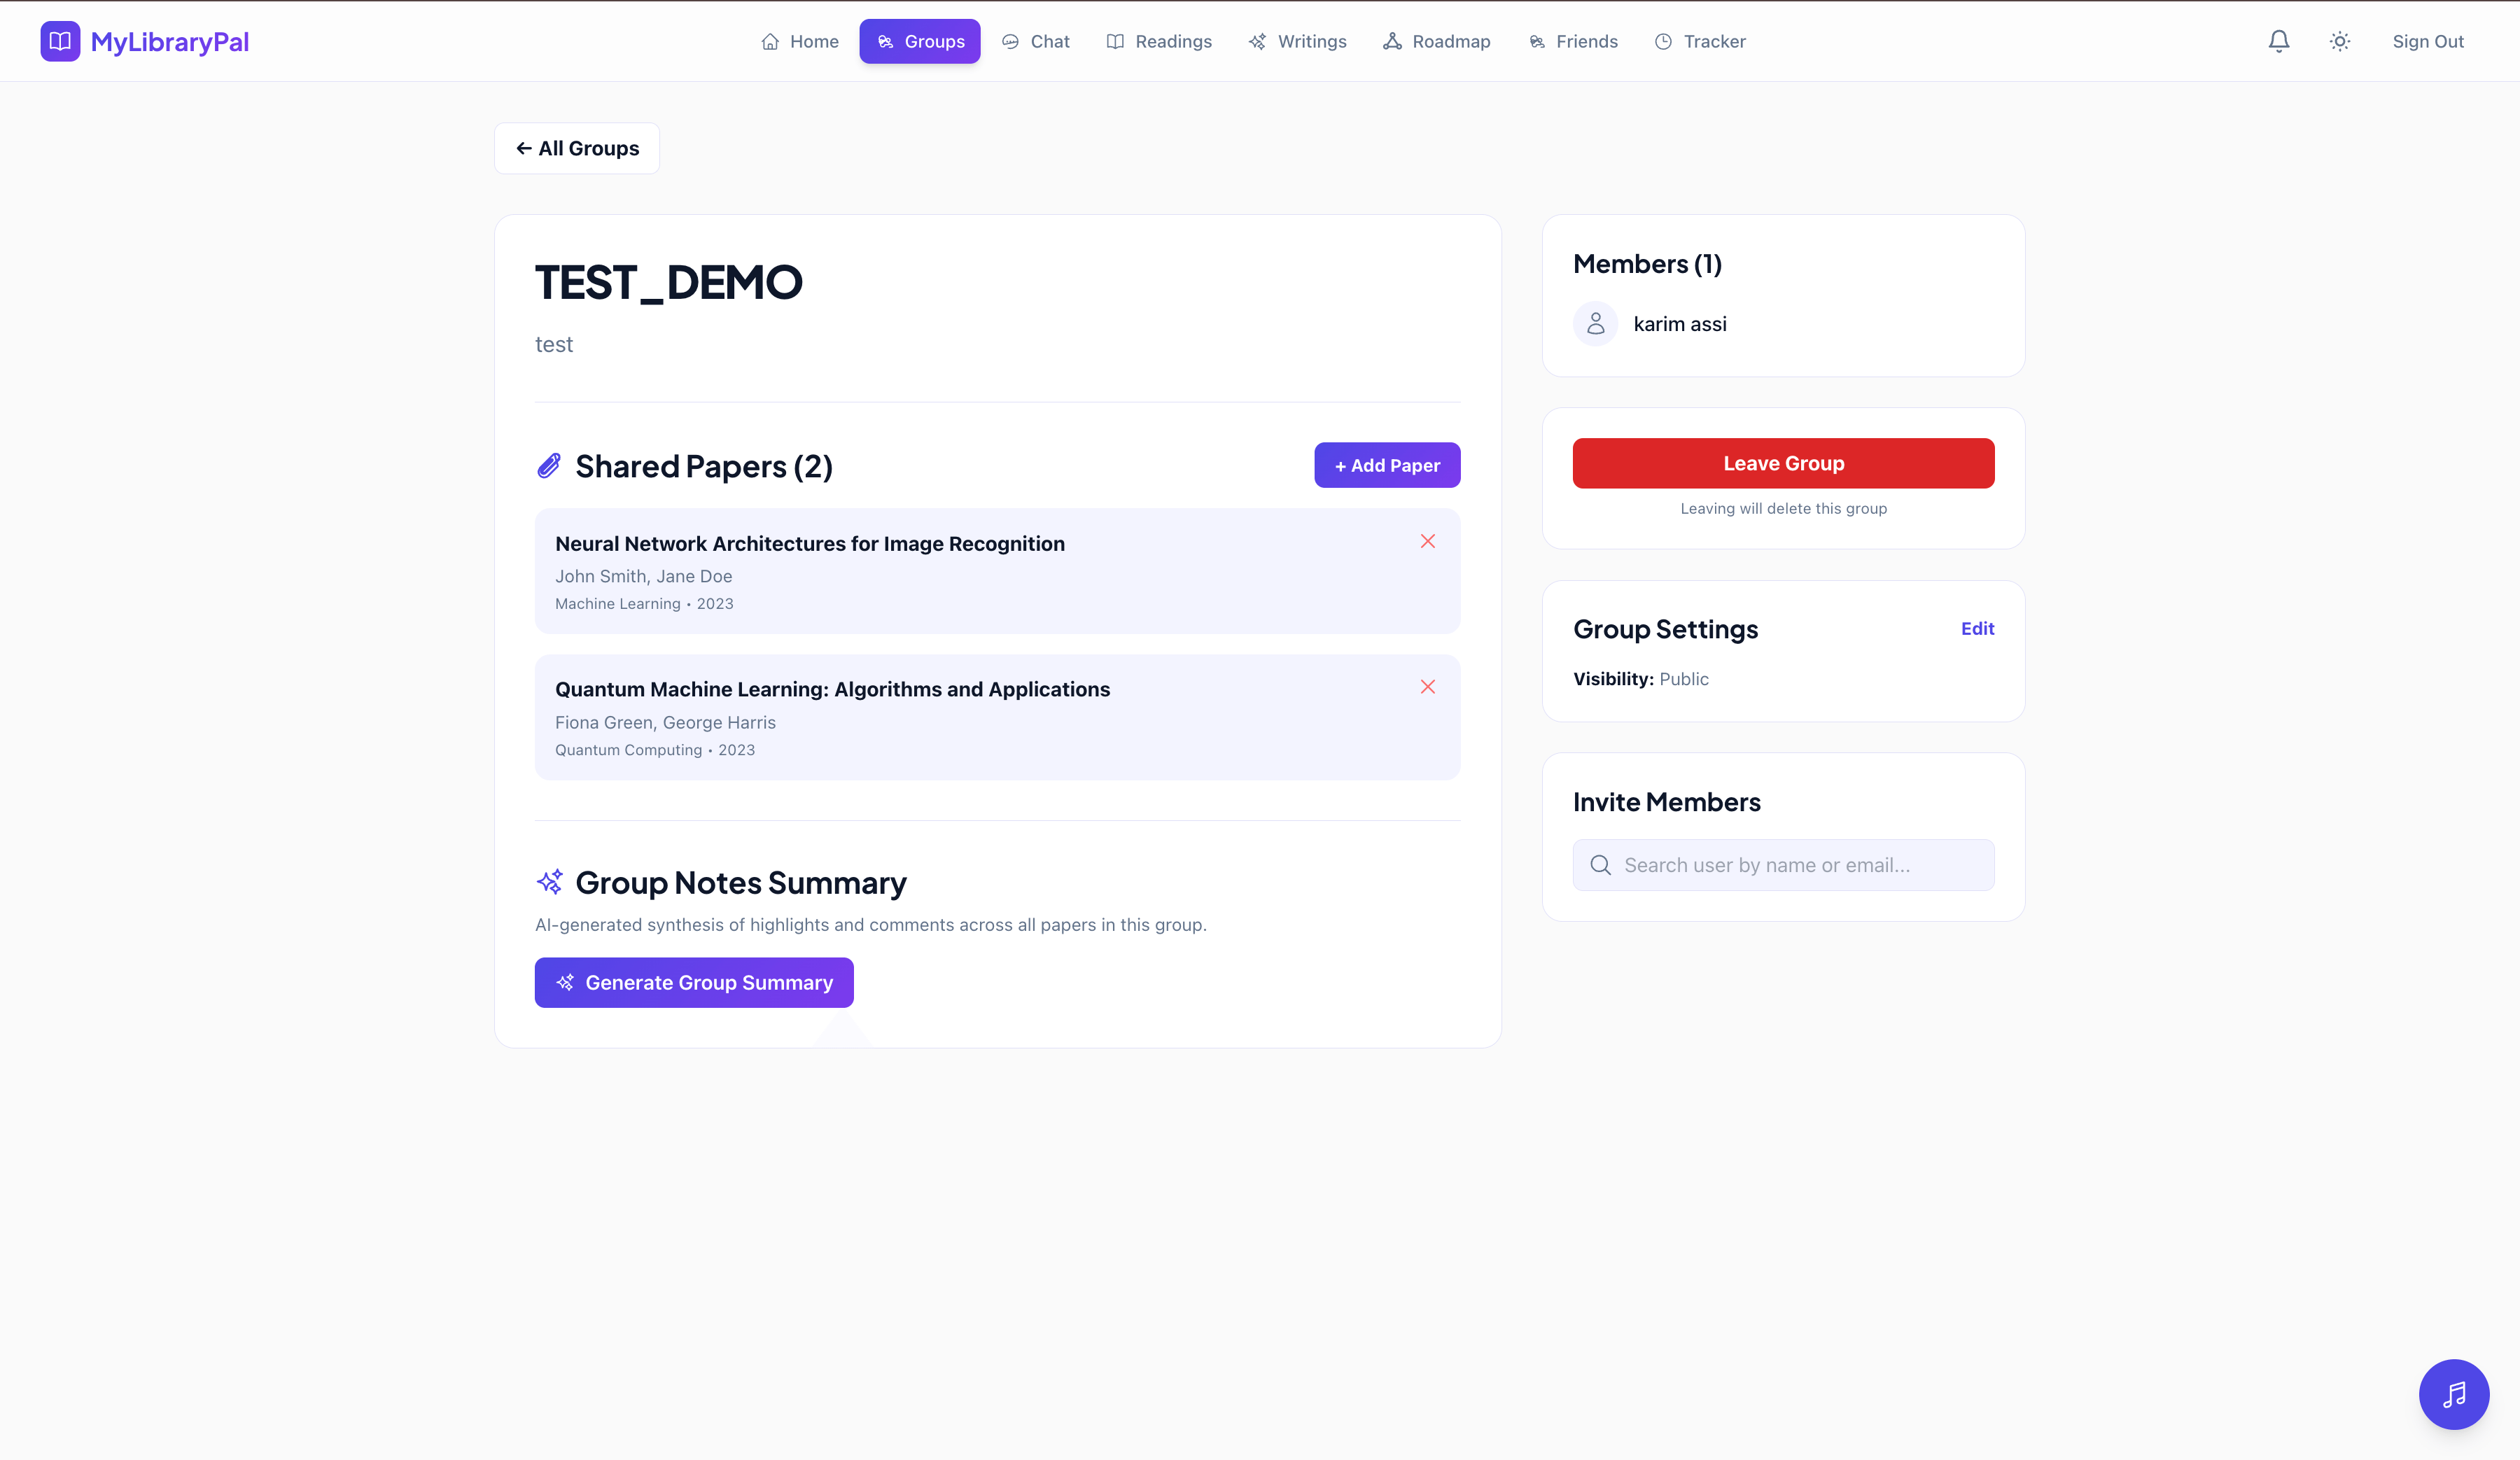Click Generate Group Summary button
Screen dimensions: 2520x1460
pos(694,982)
